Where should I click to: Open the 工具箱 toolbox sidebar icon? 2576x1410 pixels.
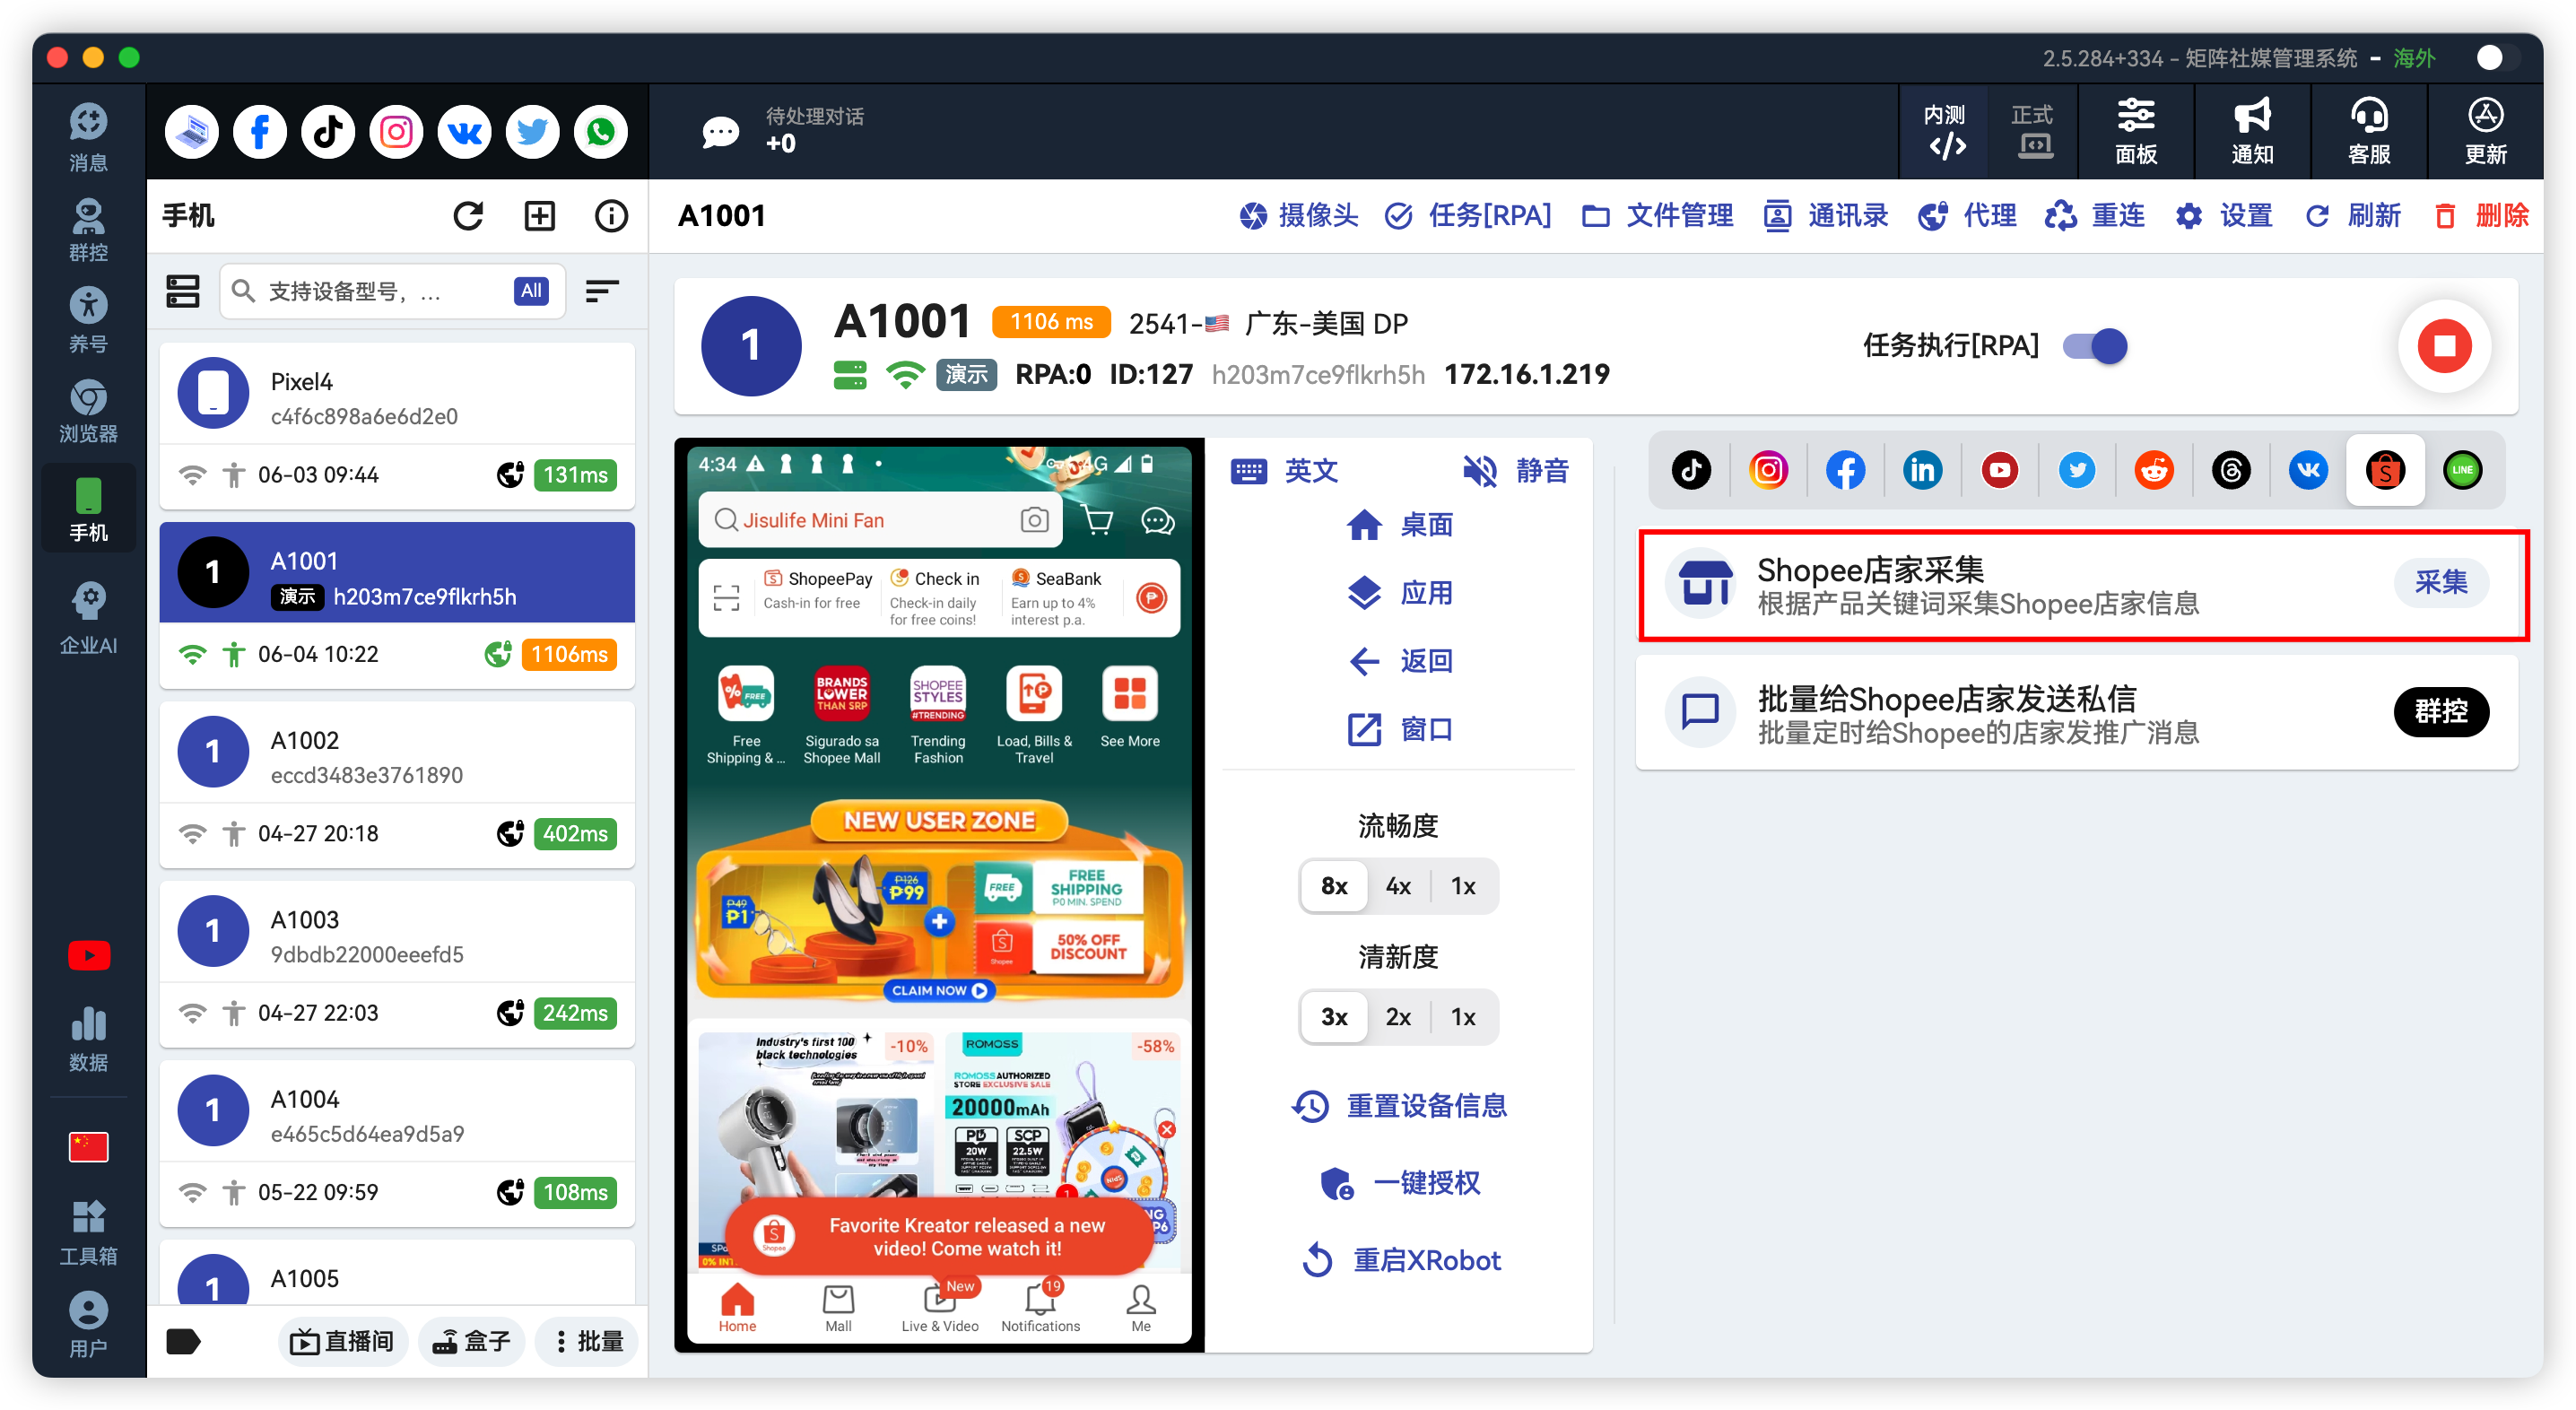pyautogui.click(x=88, y=1232)
